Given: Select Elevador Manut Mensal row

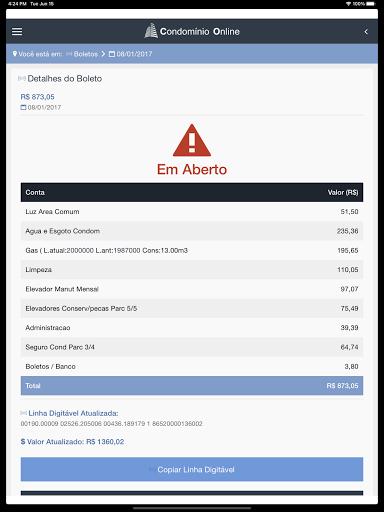Looking at the screenshot, I should click(192, 289).
